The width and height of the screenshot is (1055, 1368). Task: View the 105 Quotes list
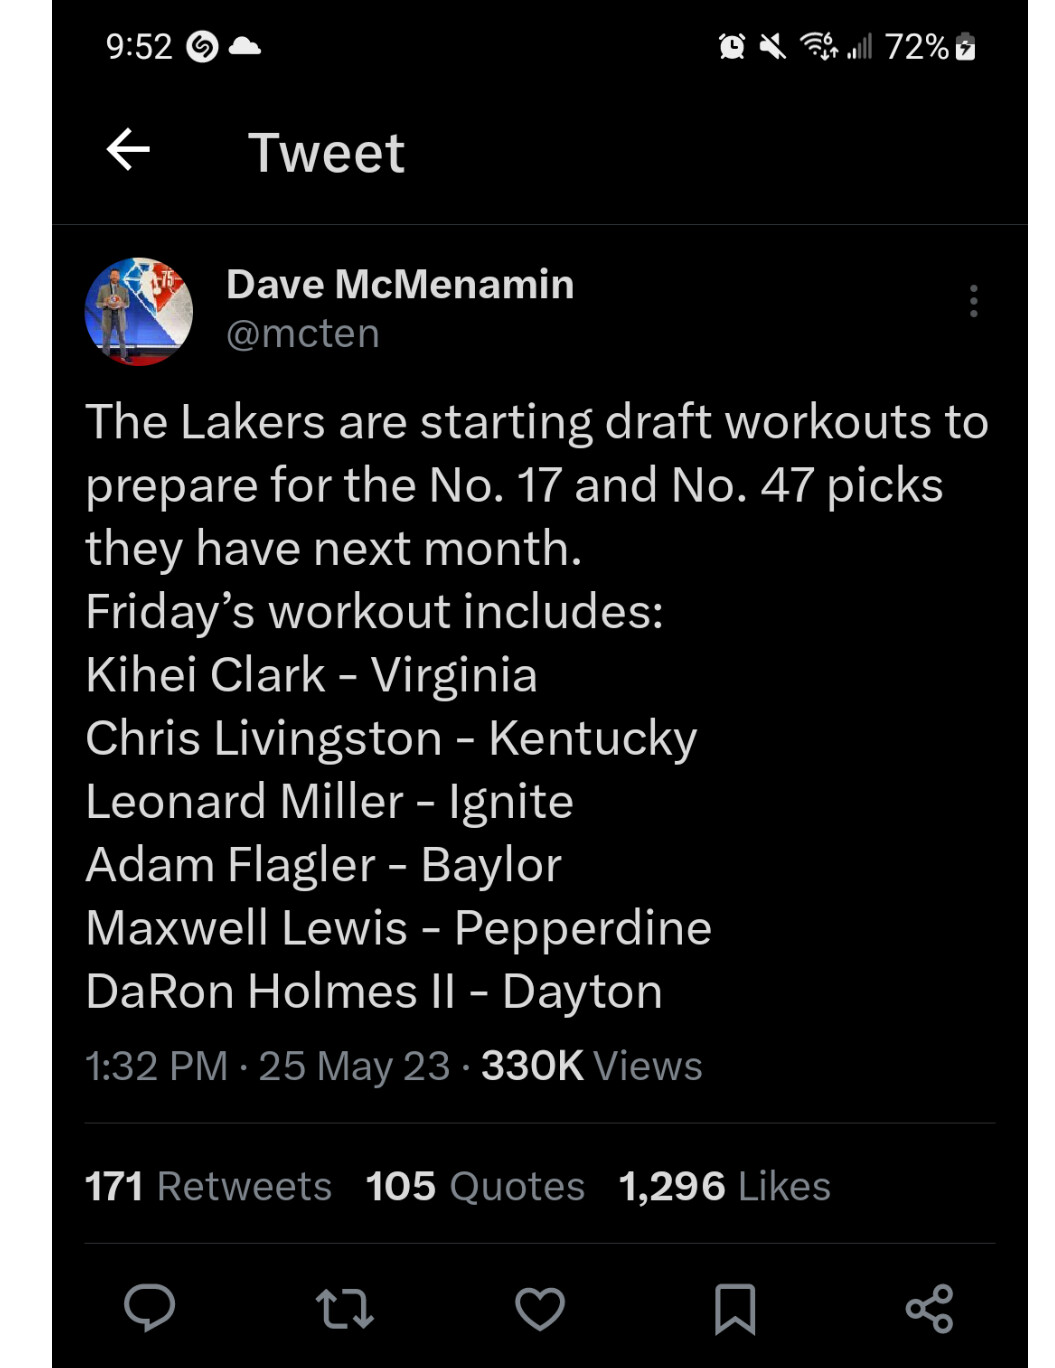475,1186
